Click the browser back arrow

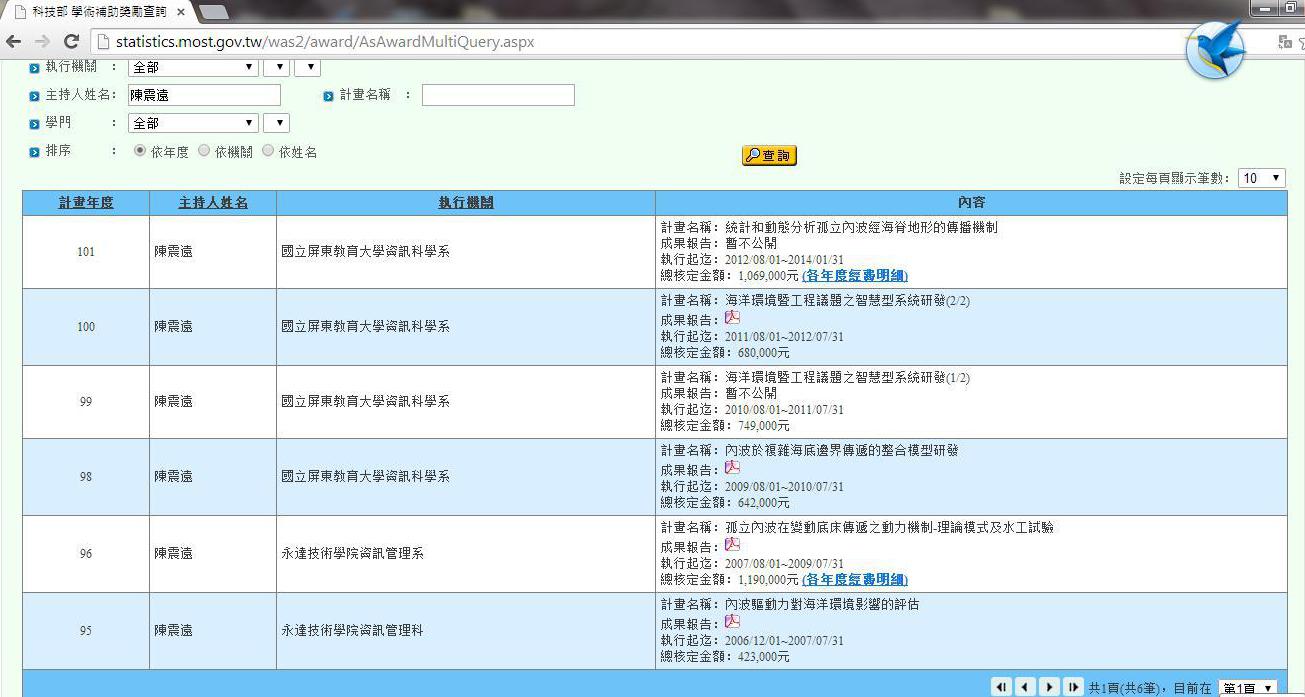pyautogui.click(x=14, y=42)
